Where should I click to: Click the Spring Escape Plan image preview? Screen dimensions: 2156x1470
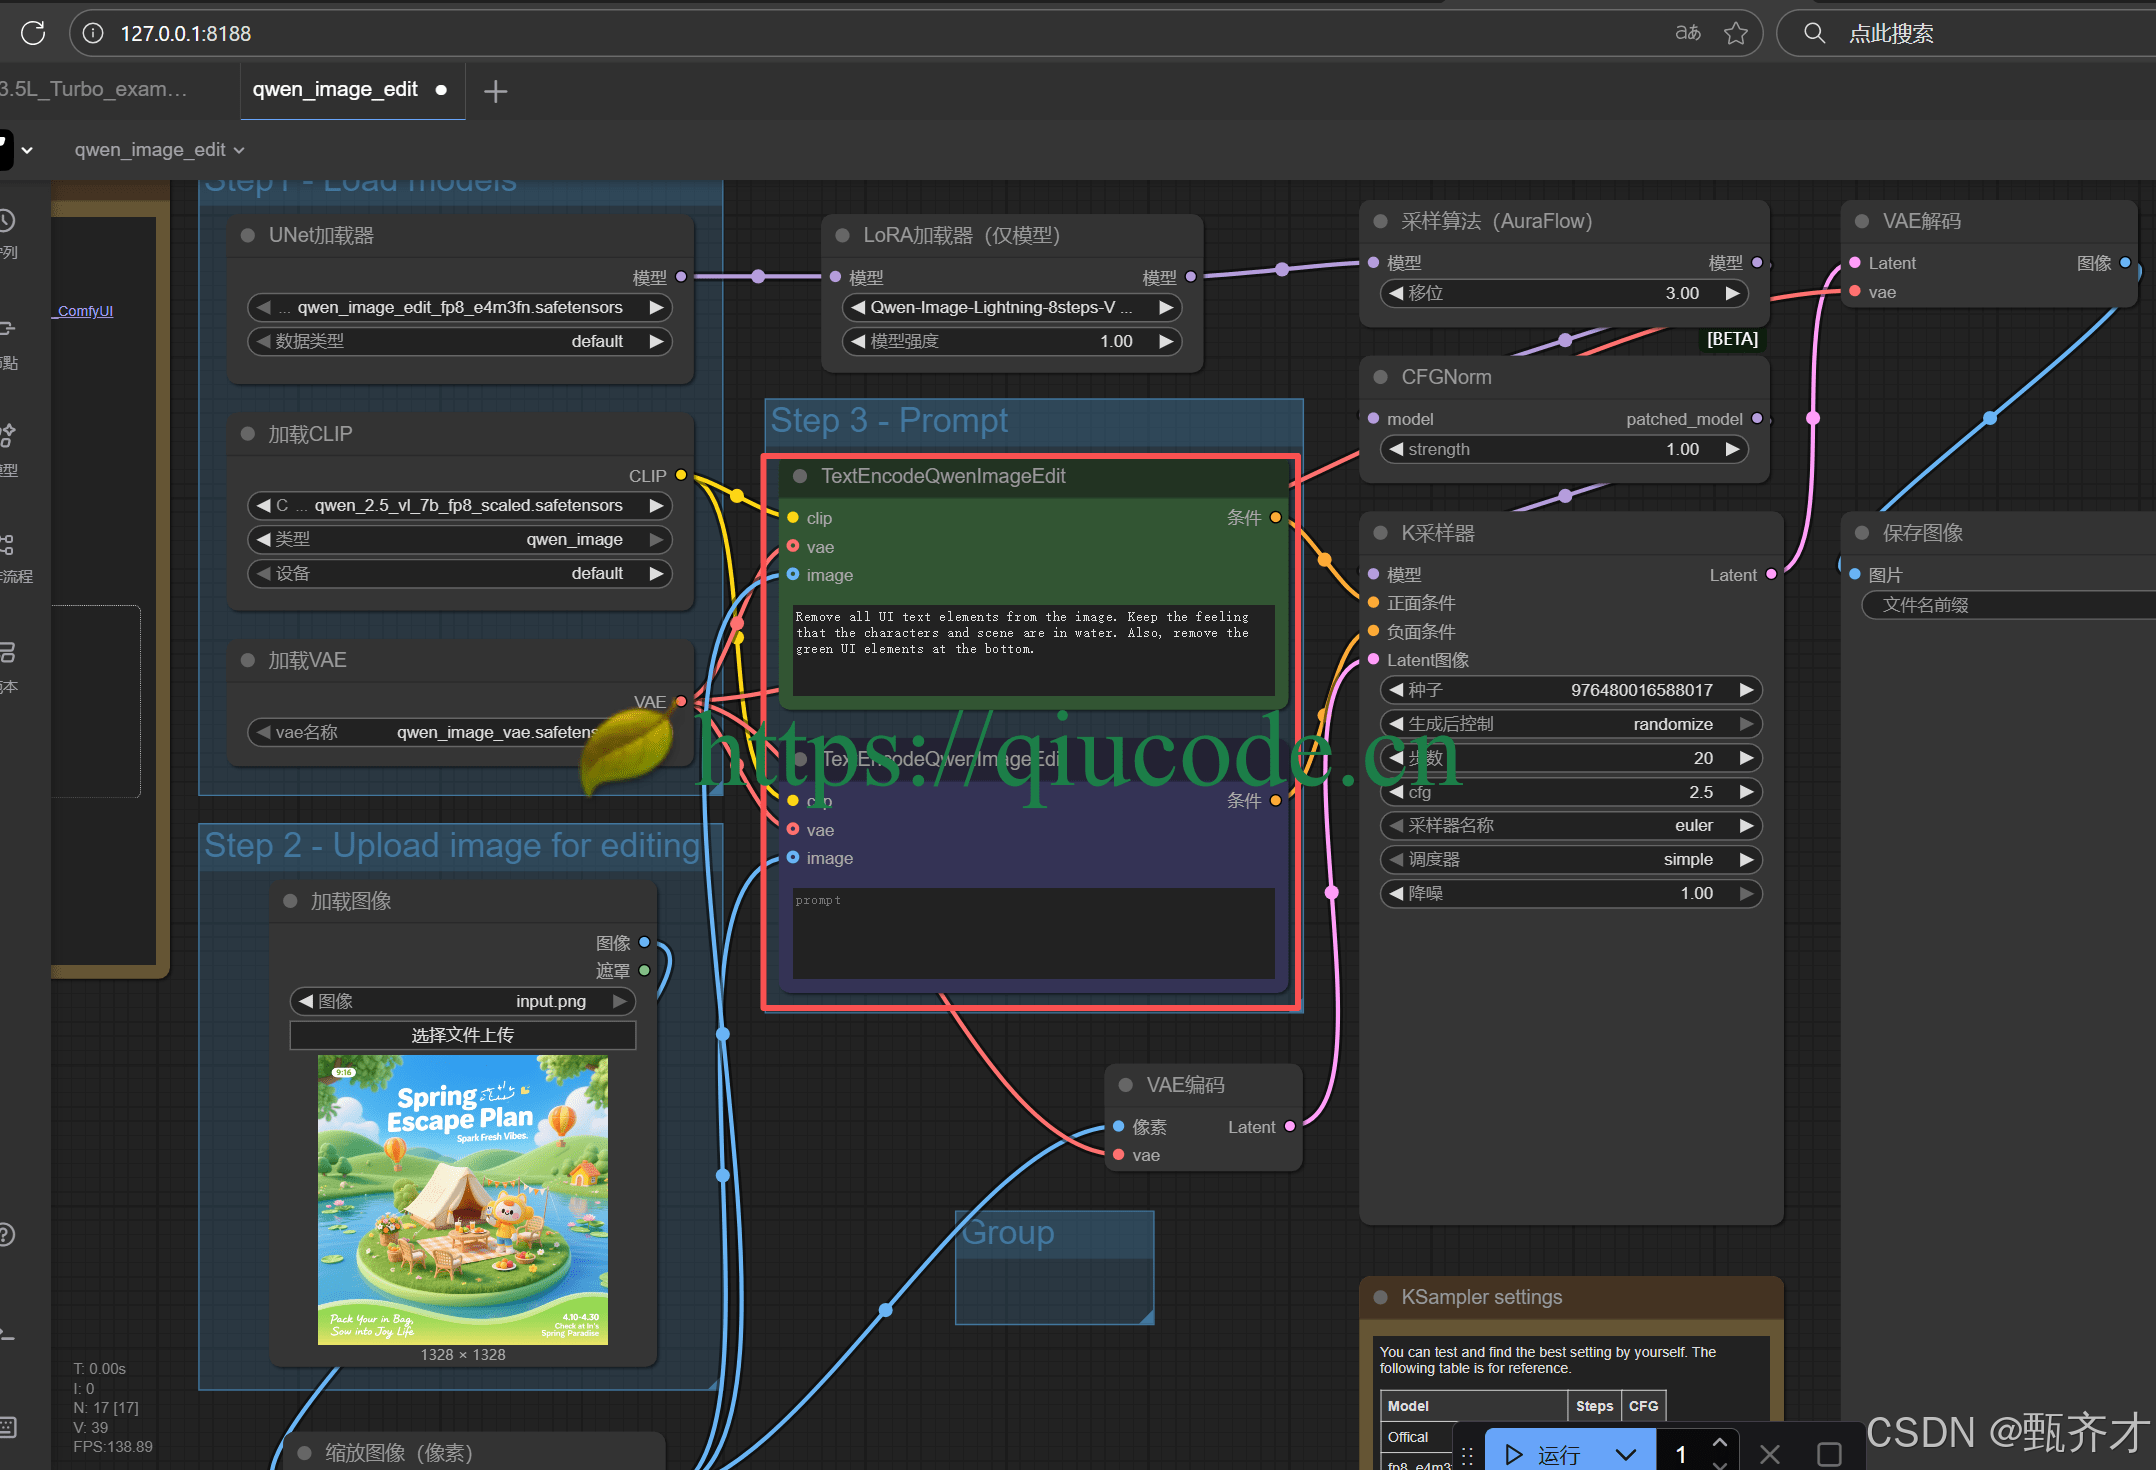463,1200
